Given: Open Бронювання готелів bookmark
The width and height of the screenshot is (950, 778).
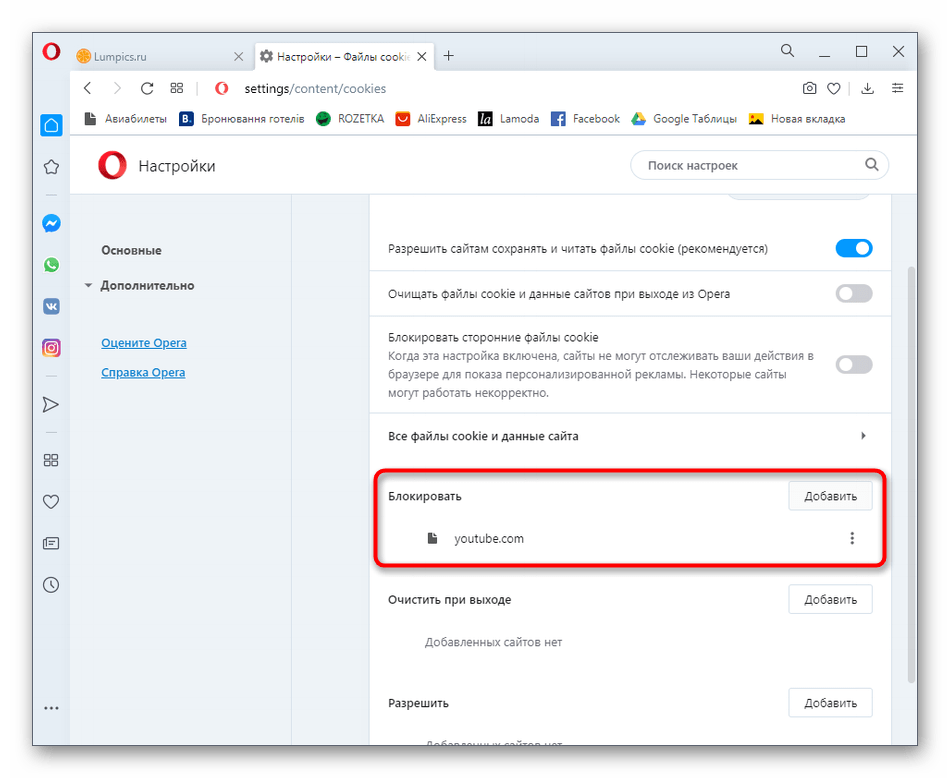Looking at the screenshot, I should point(242,119).
